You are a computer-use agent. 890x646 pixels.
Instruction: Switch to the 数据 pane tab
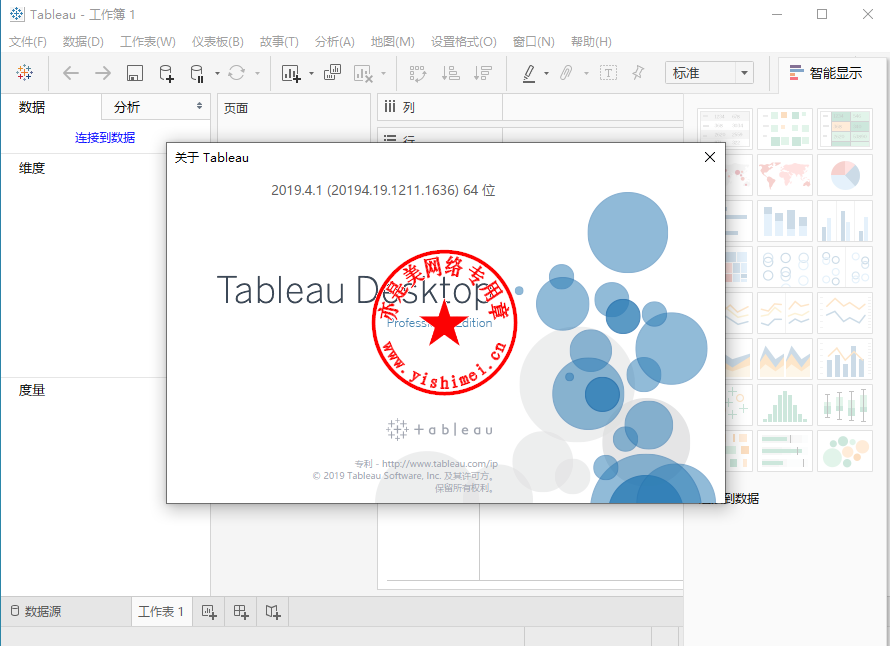point(32,107)
